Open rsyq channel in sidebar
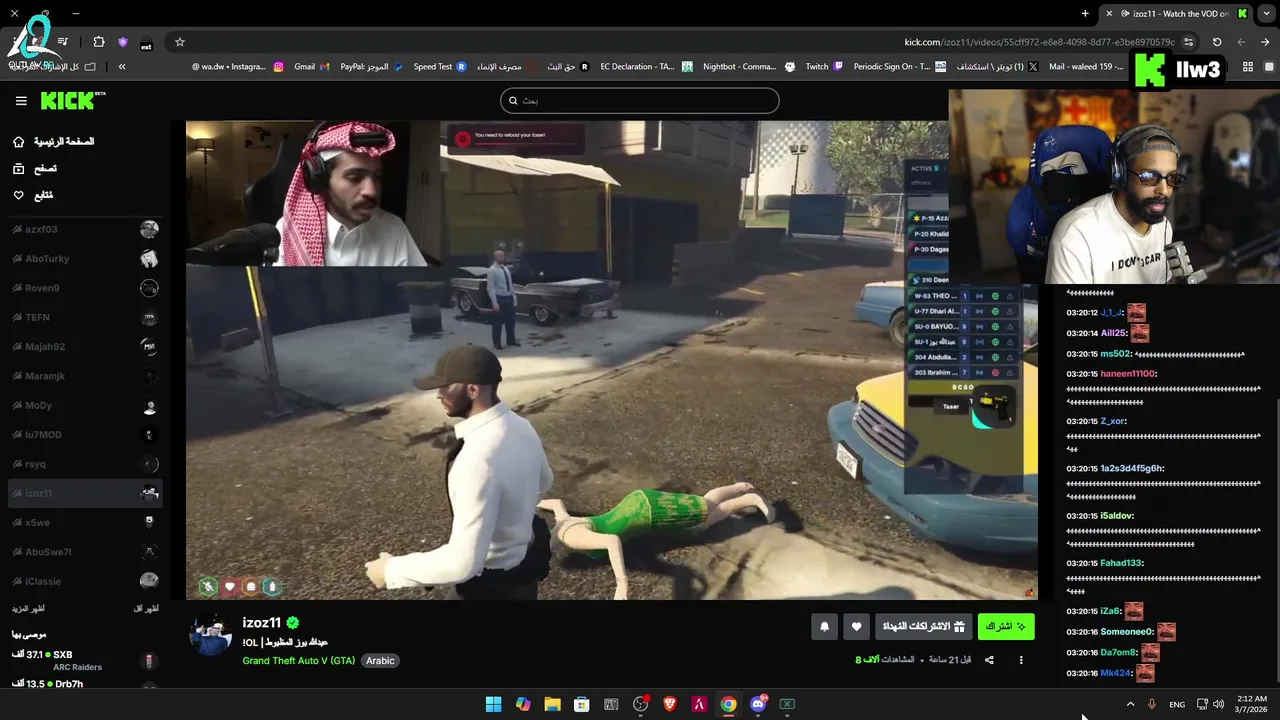 pos(85,464)
